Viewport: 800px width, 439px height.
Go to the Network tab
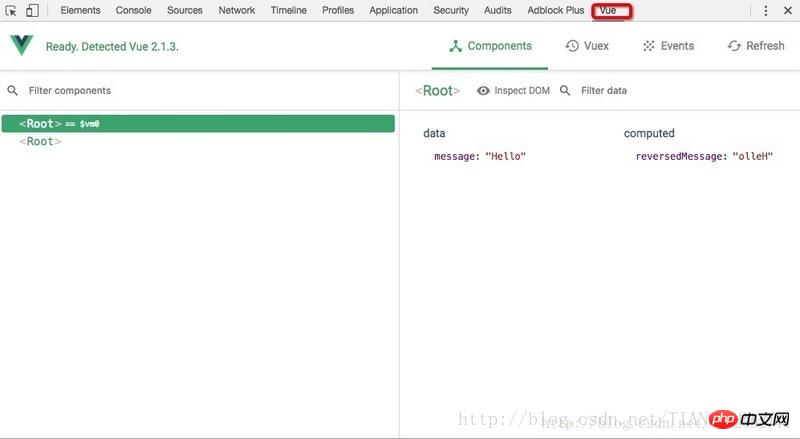[x=237, y=10]
